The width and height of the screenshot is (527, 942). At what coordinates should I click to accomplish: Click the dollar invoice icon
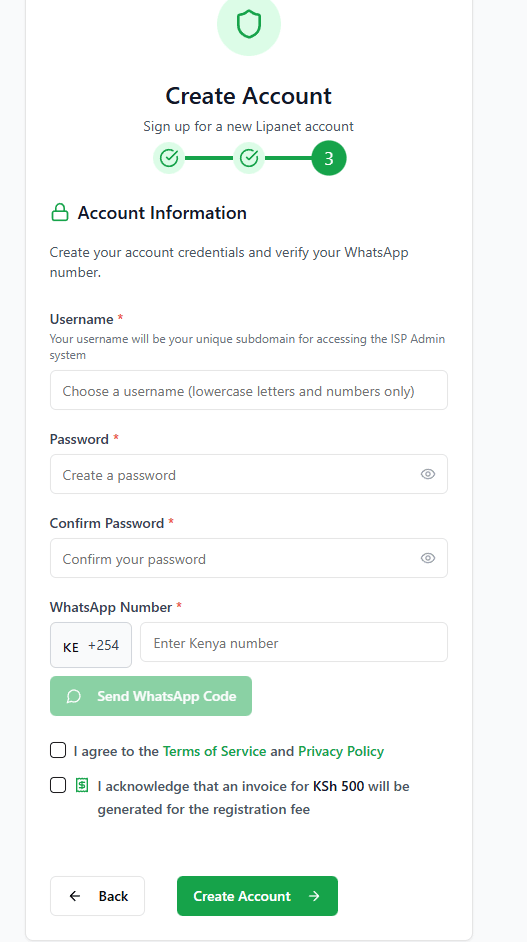(x=82, y=785)
